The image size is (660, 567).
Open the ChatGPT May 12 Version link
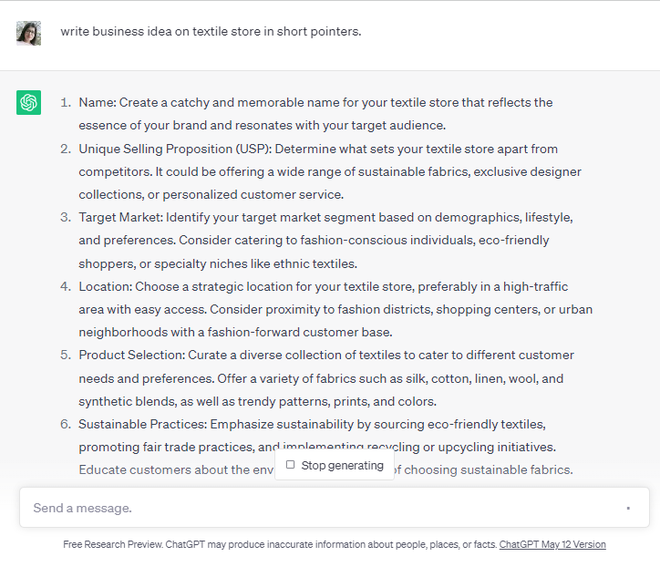[x=552, y=545]
